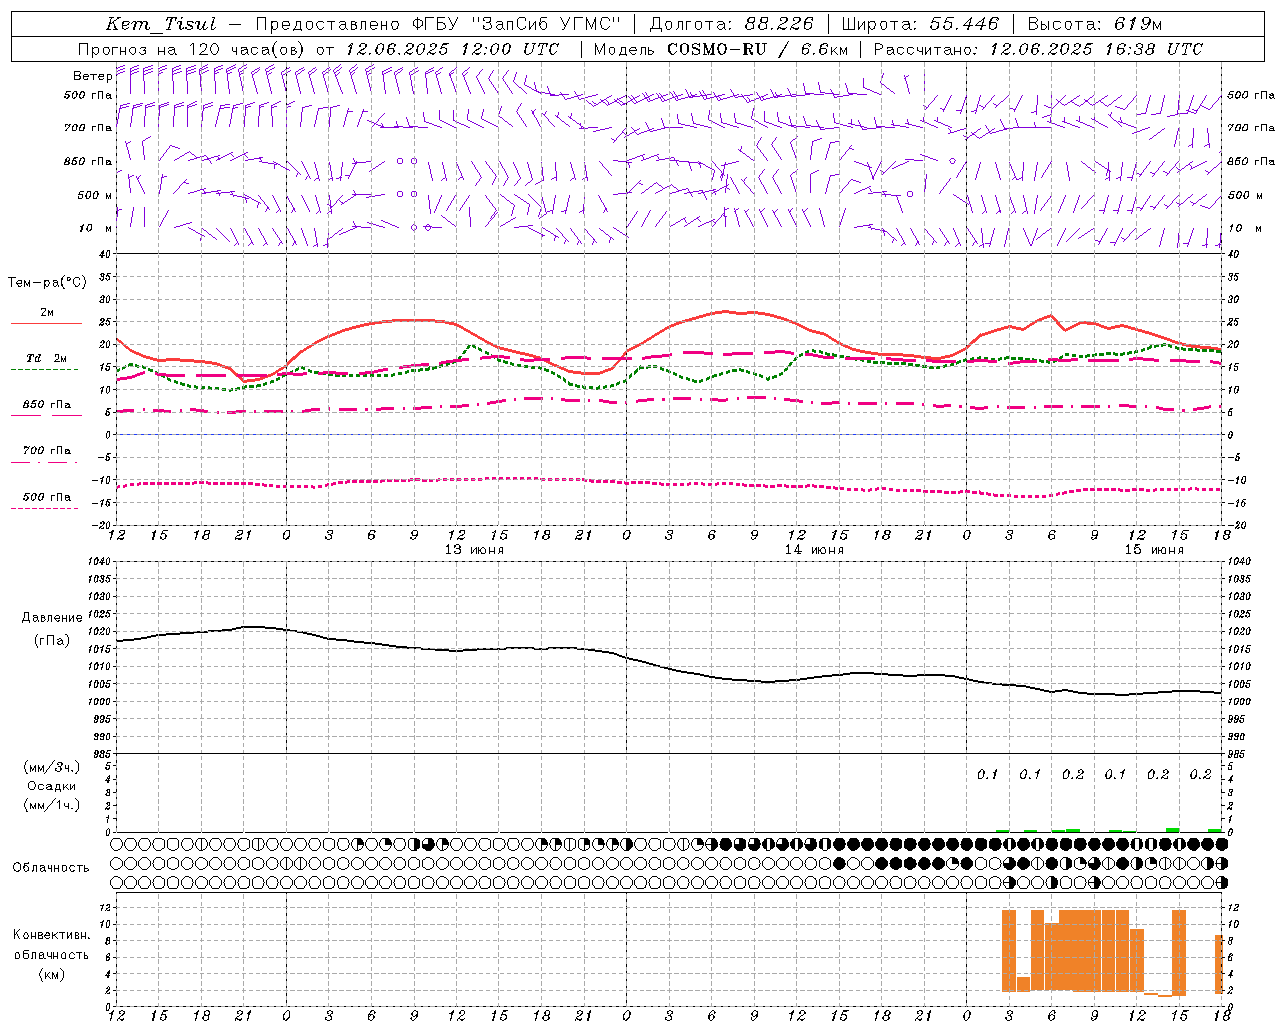Click the Конвективн. облачность label
Screen dimensions: 1280x1024
click(51, 945)
